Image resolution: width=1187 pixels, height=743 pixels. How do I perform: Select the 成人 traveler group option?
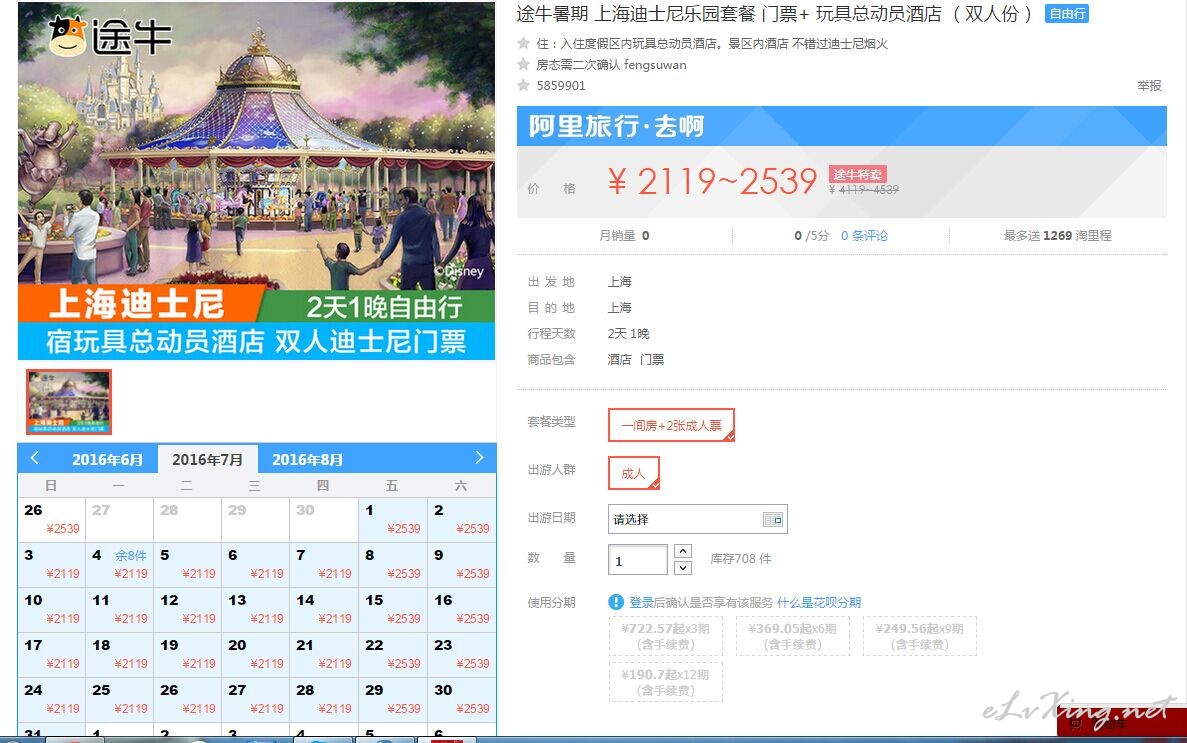634,473
